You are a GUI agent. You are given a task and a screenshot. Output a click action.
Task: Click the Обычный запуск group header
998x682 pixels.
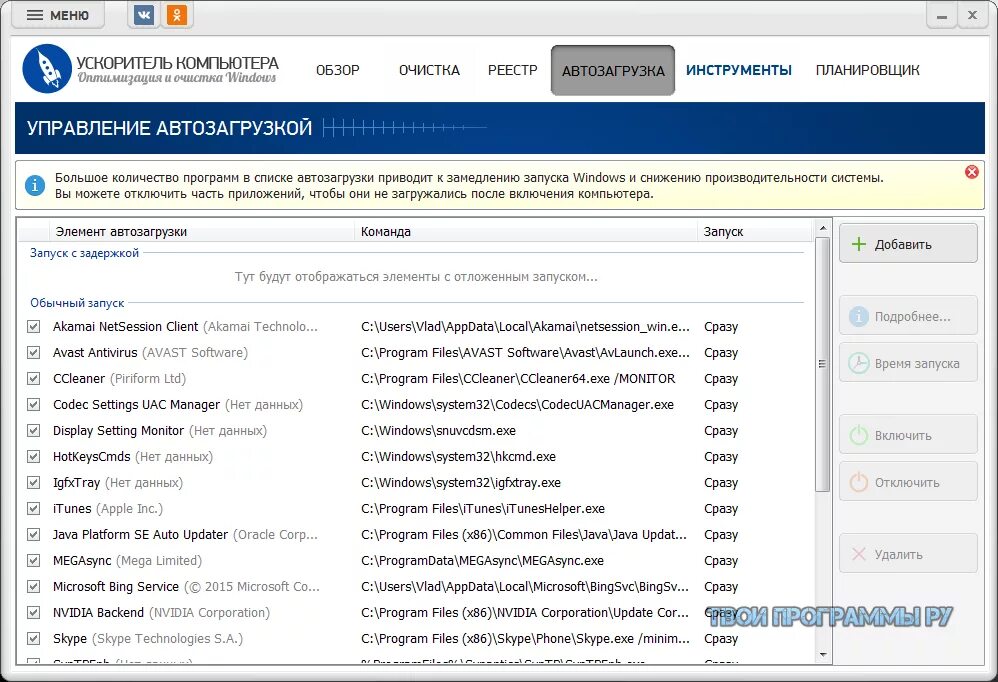click(77, 303)
